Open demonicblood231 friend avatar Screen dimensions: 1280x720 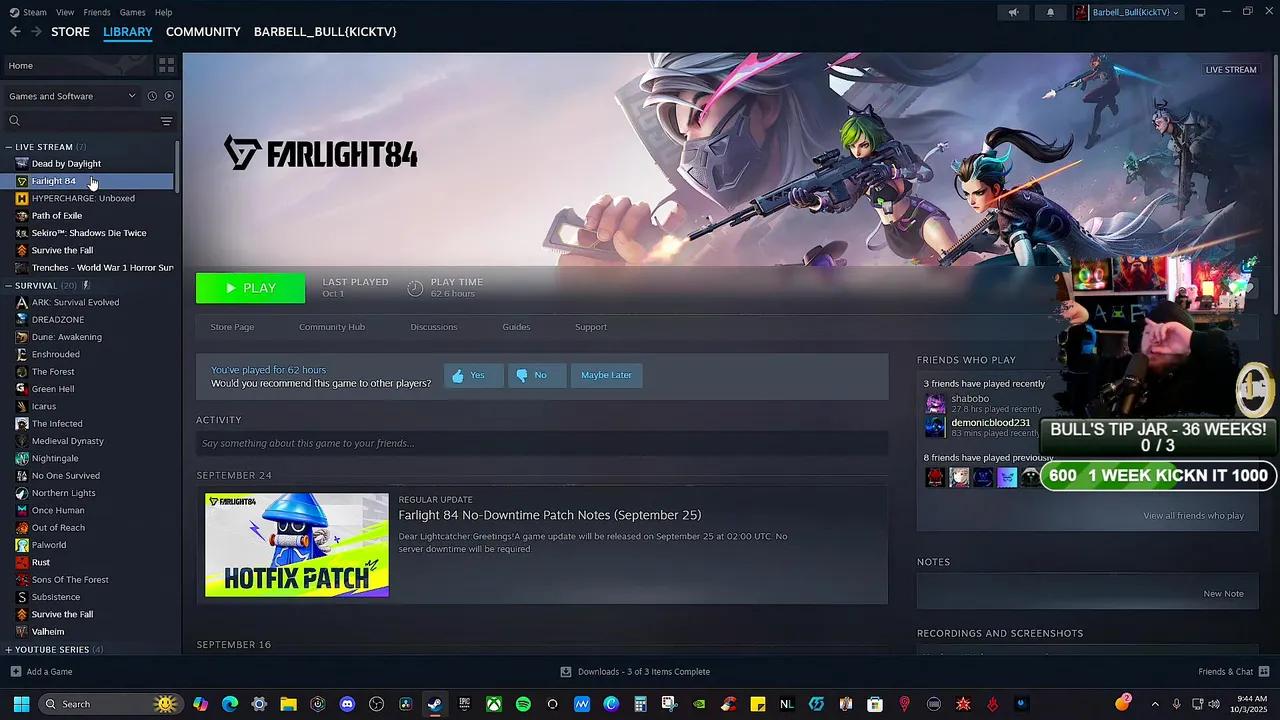(x=935, y=427)
